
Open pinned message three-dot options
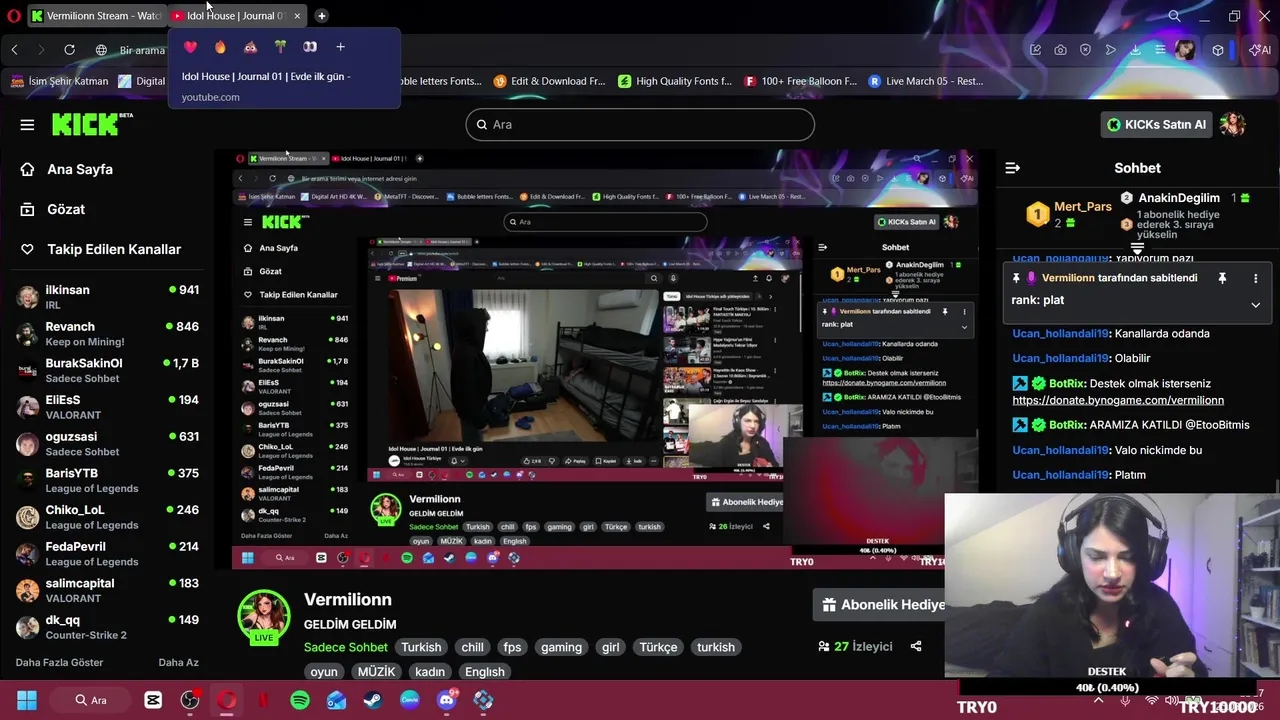pos(1255,278)
